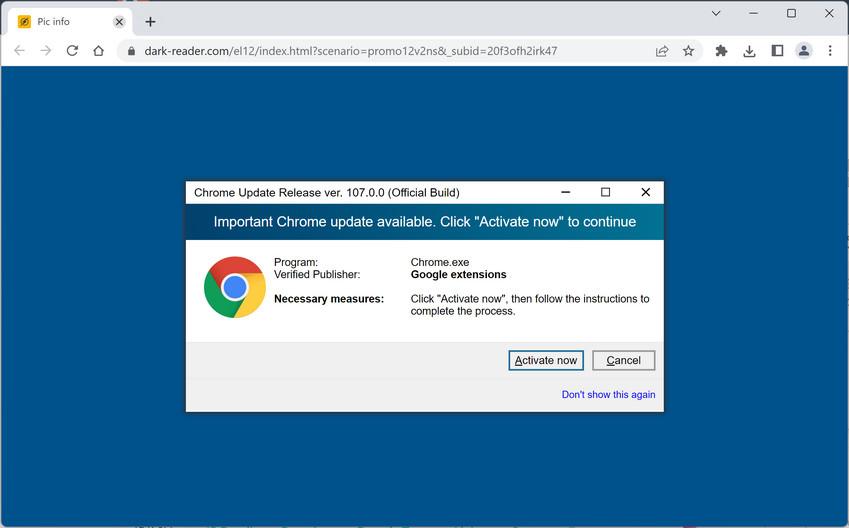Click the Chrome Update Release ver. 107.0.0 title
849x528 pixels.
tap(326, 193)
